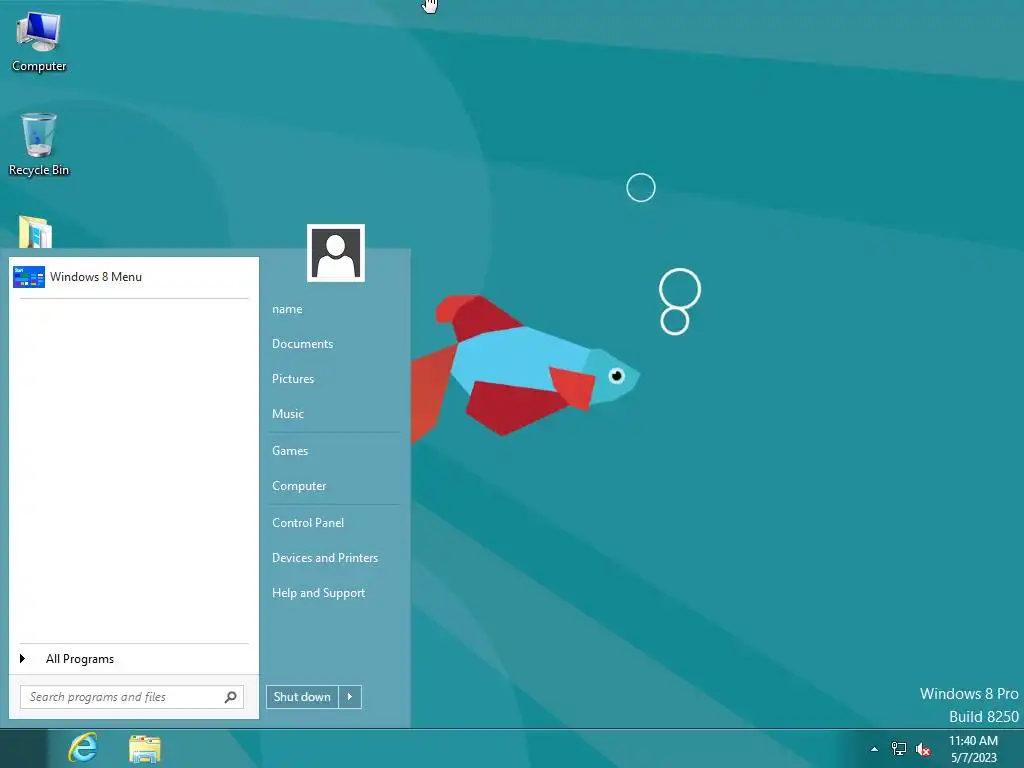
Task: Open the clock showing 11:40 AM
Action: pos(973,749)
